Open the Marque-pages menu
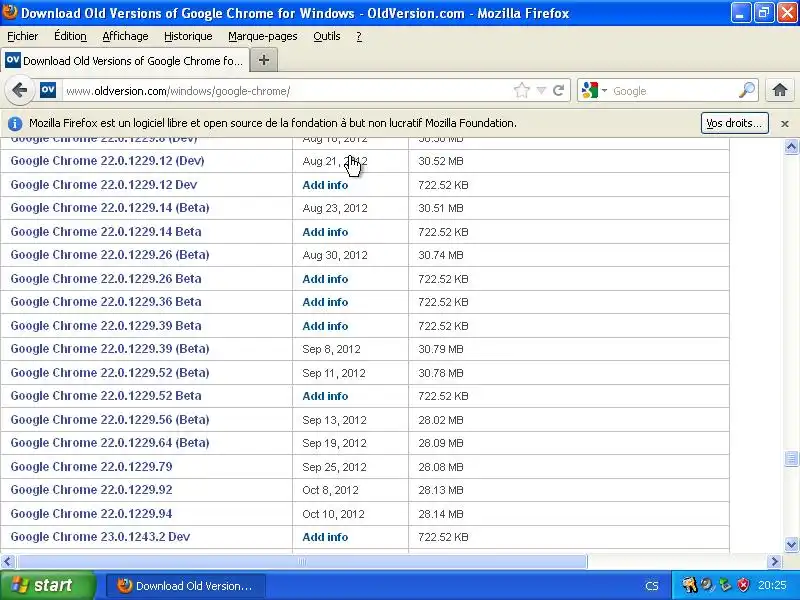This screenshot has height=600, width=800. coord(263,36)
